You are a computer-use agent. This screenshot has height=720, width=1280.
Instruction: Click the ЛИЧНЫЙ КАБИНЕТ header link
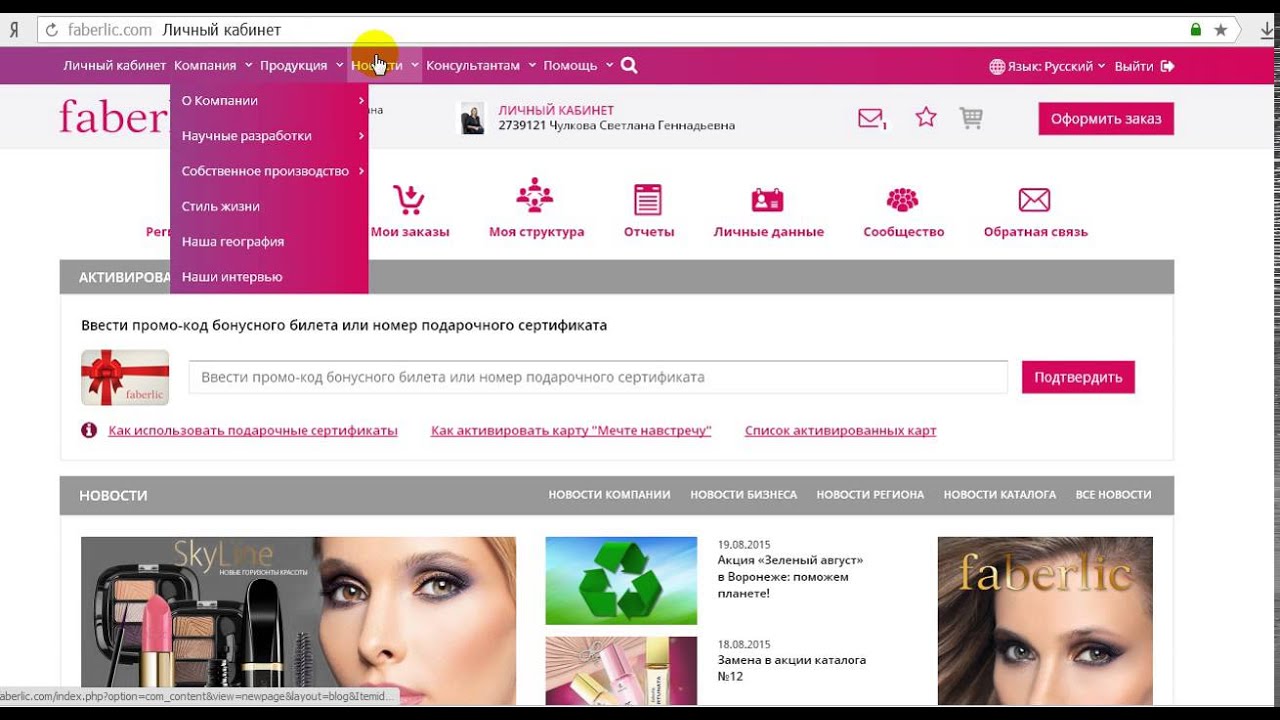(556, 110)
